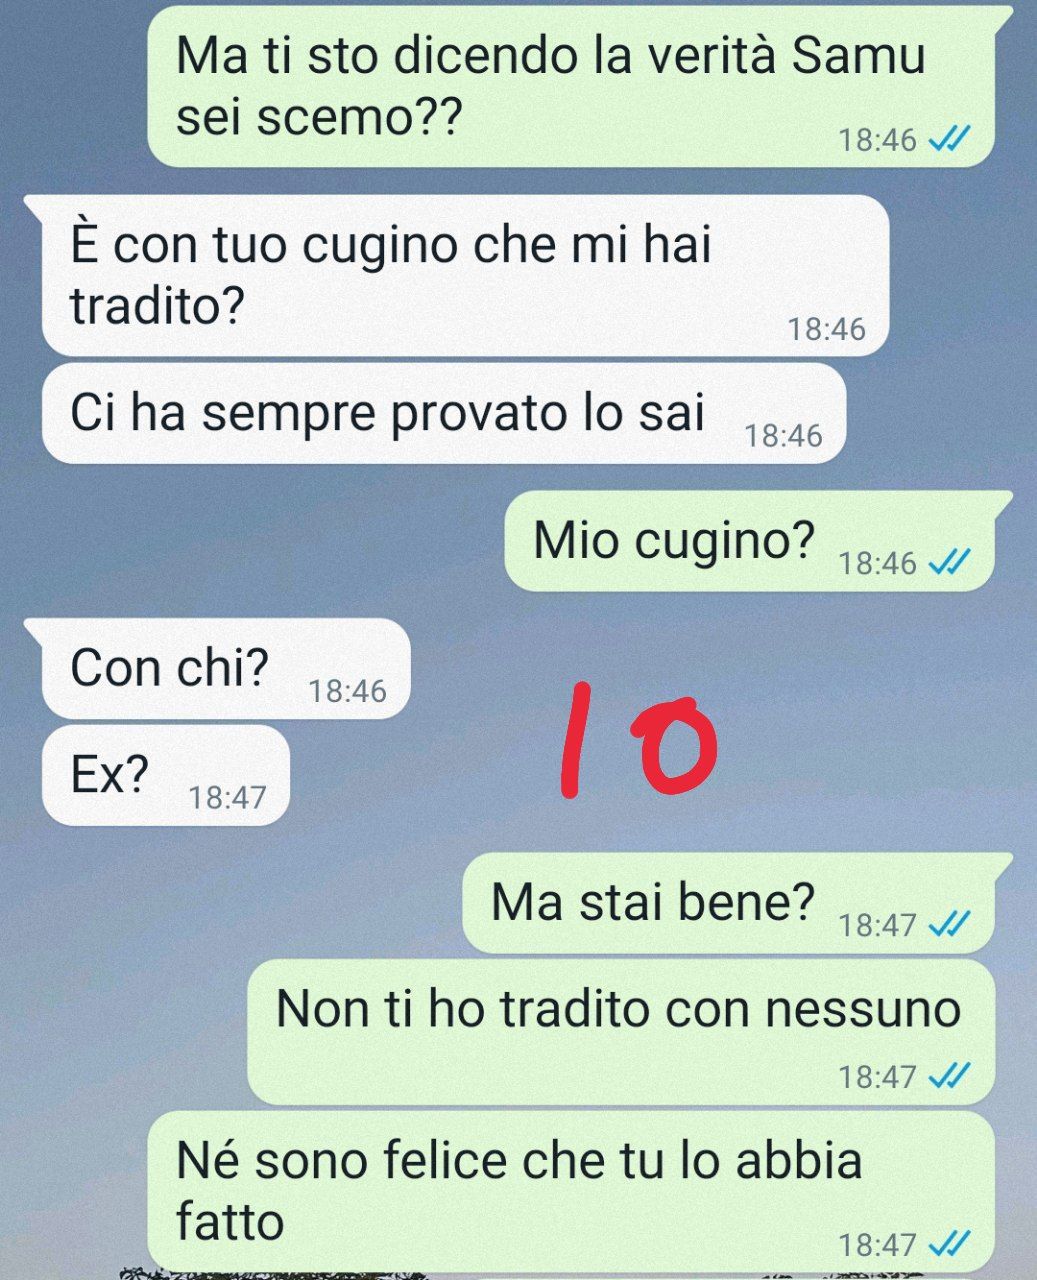The width and height of the screenshot is (1037, 1280).
Task: Select the 'È con tuo cugino che mi hai tradito?' message
Action: (x=465, y=275)
